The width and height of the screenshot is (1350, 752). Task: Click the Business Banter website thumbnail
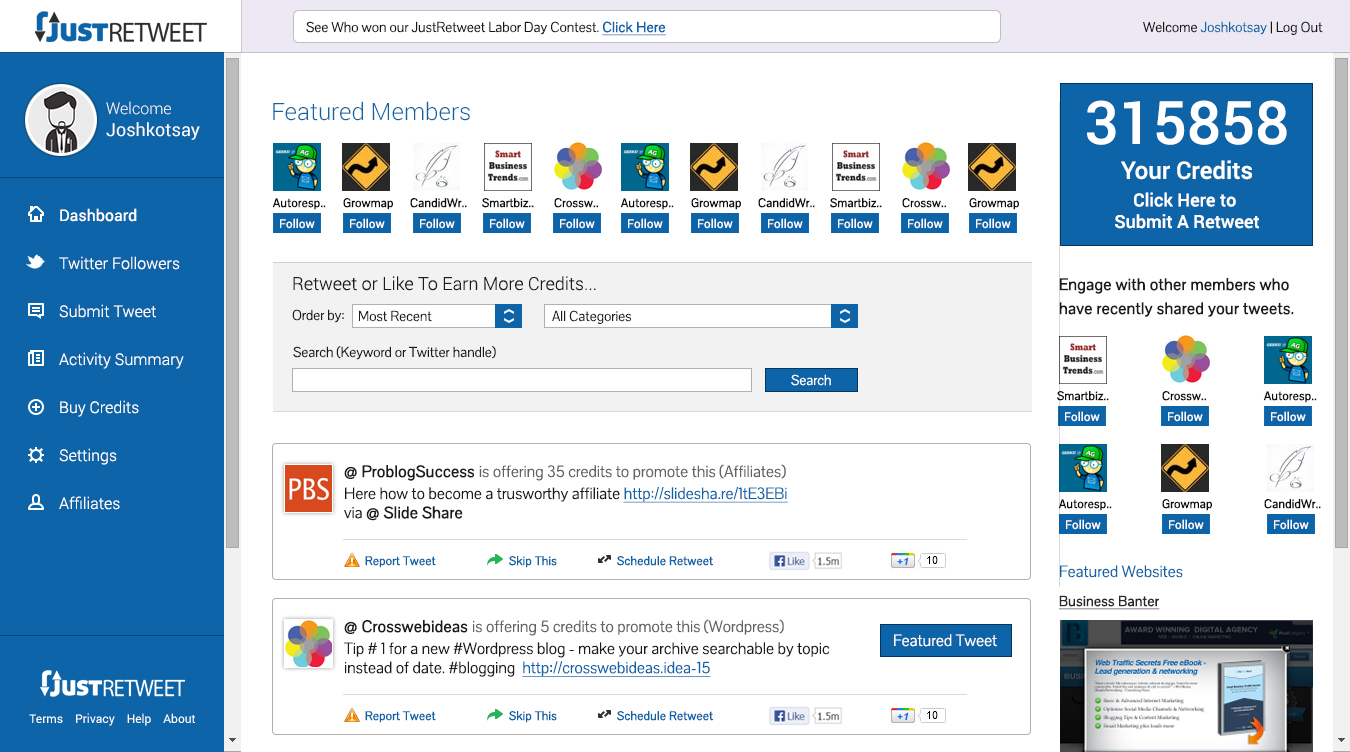(1186, 686)
